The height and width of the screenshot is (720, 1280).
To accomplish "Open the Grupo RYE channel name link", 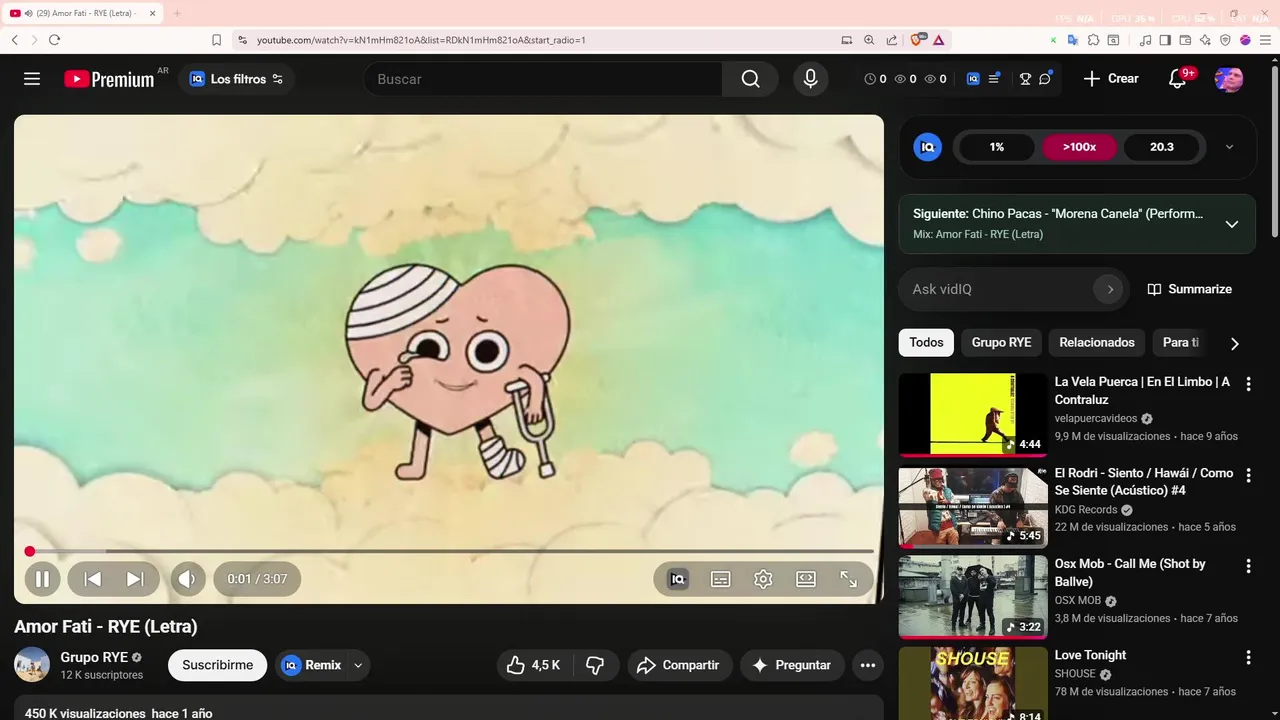I will point(94,657).
